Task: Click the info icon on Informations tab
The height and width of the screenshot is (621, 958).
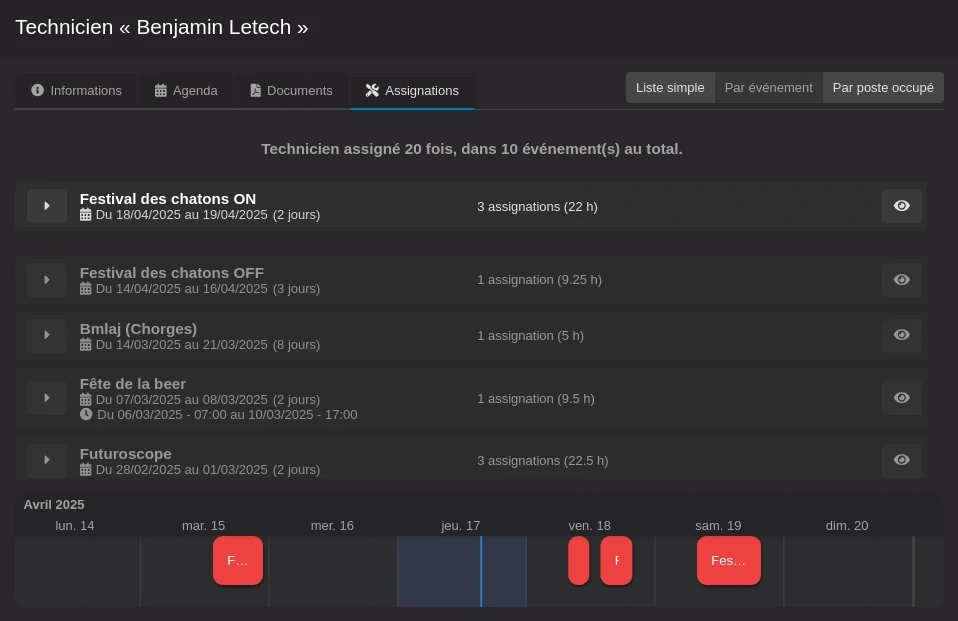Action: point(38,90)
